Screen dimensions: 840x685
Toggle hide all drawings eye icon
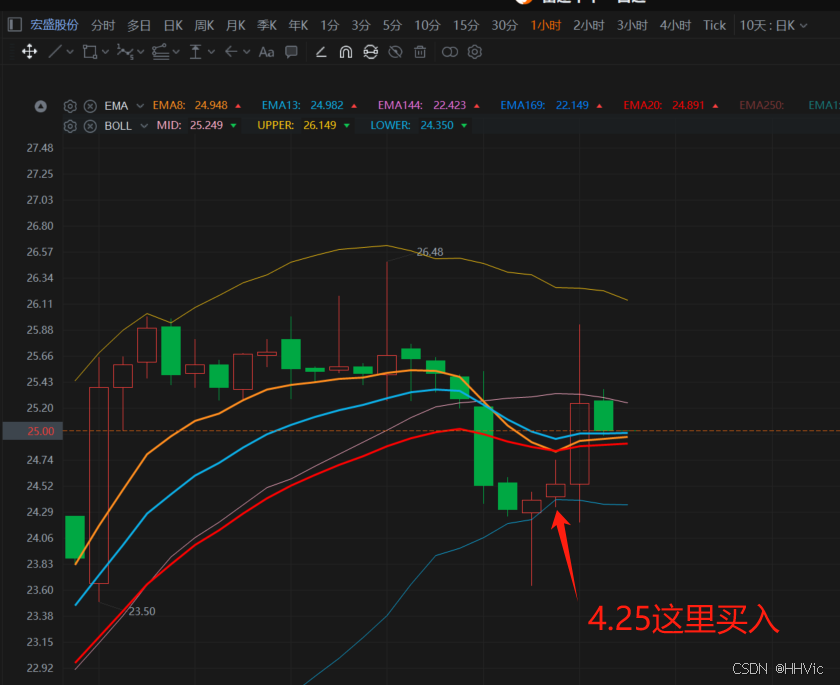[x=395, y=52]
